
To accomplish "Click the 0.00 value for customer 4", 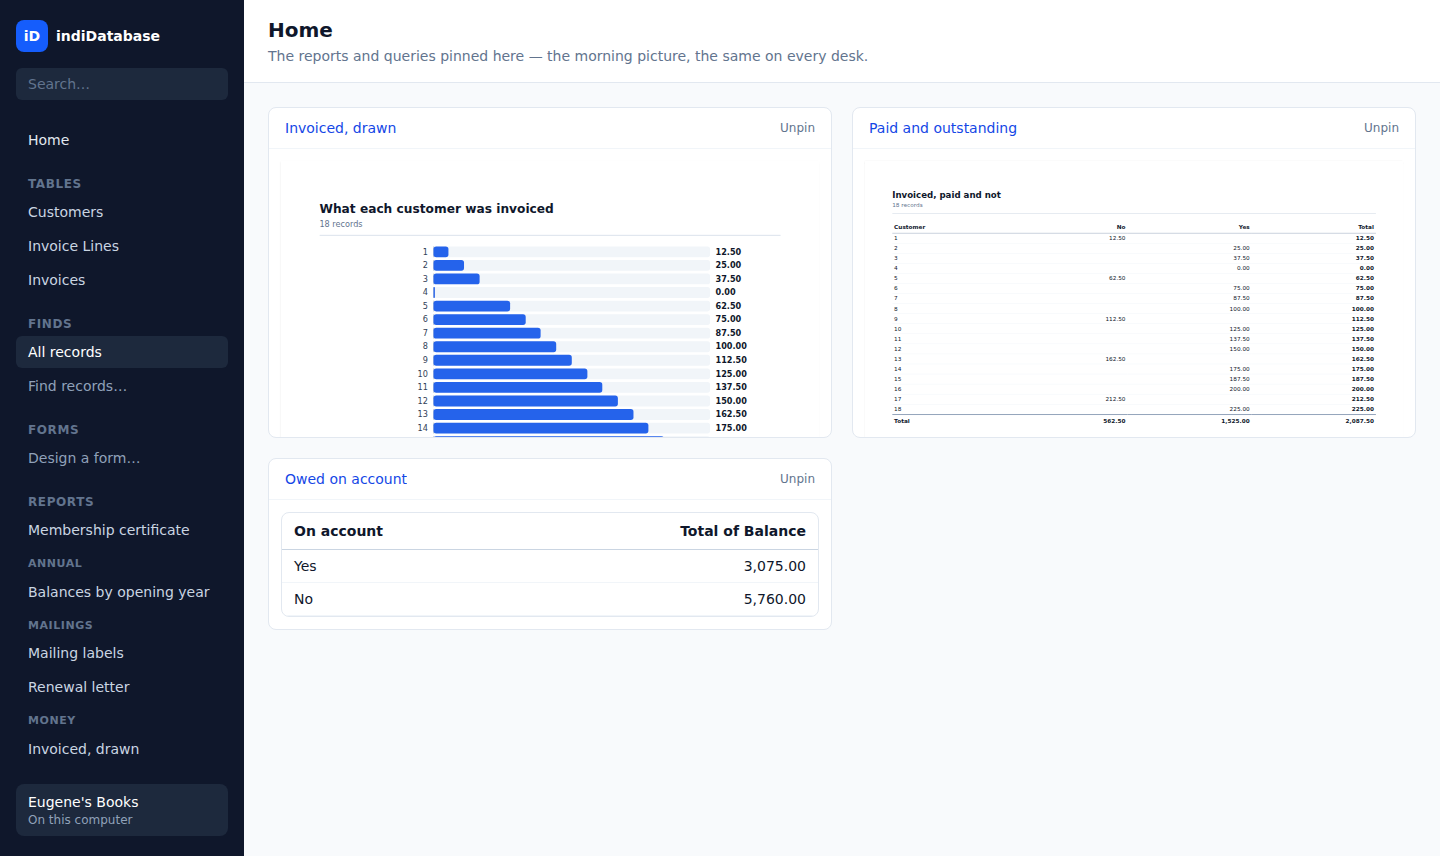I will [x=725, y=292].
